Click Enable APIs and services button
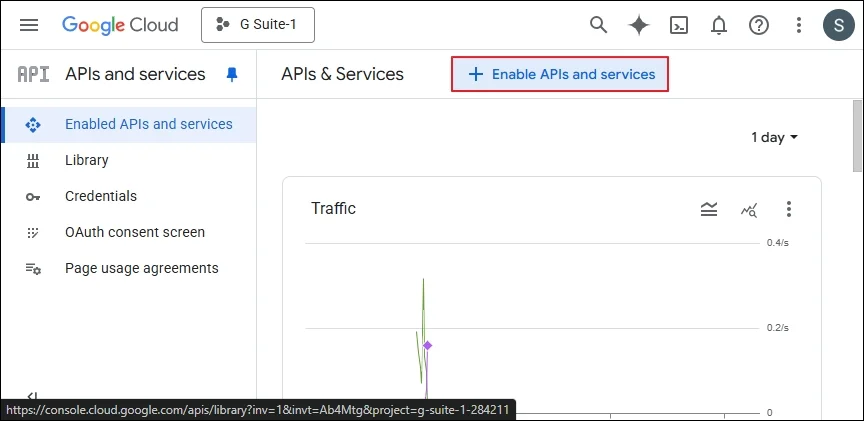The height and width of the screenshot is (421, 864). (560, 74)
